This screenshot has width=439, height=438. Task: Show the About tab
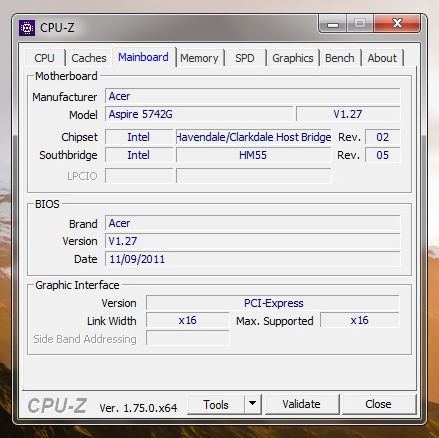pyautogui.click(x=382, y=58)
